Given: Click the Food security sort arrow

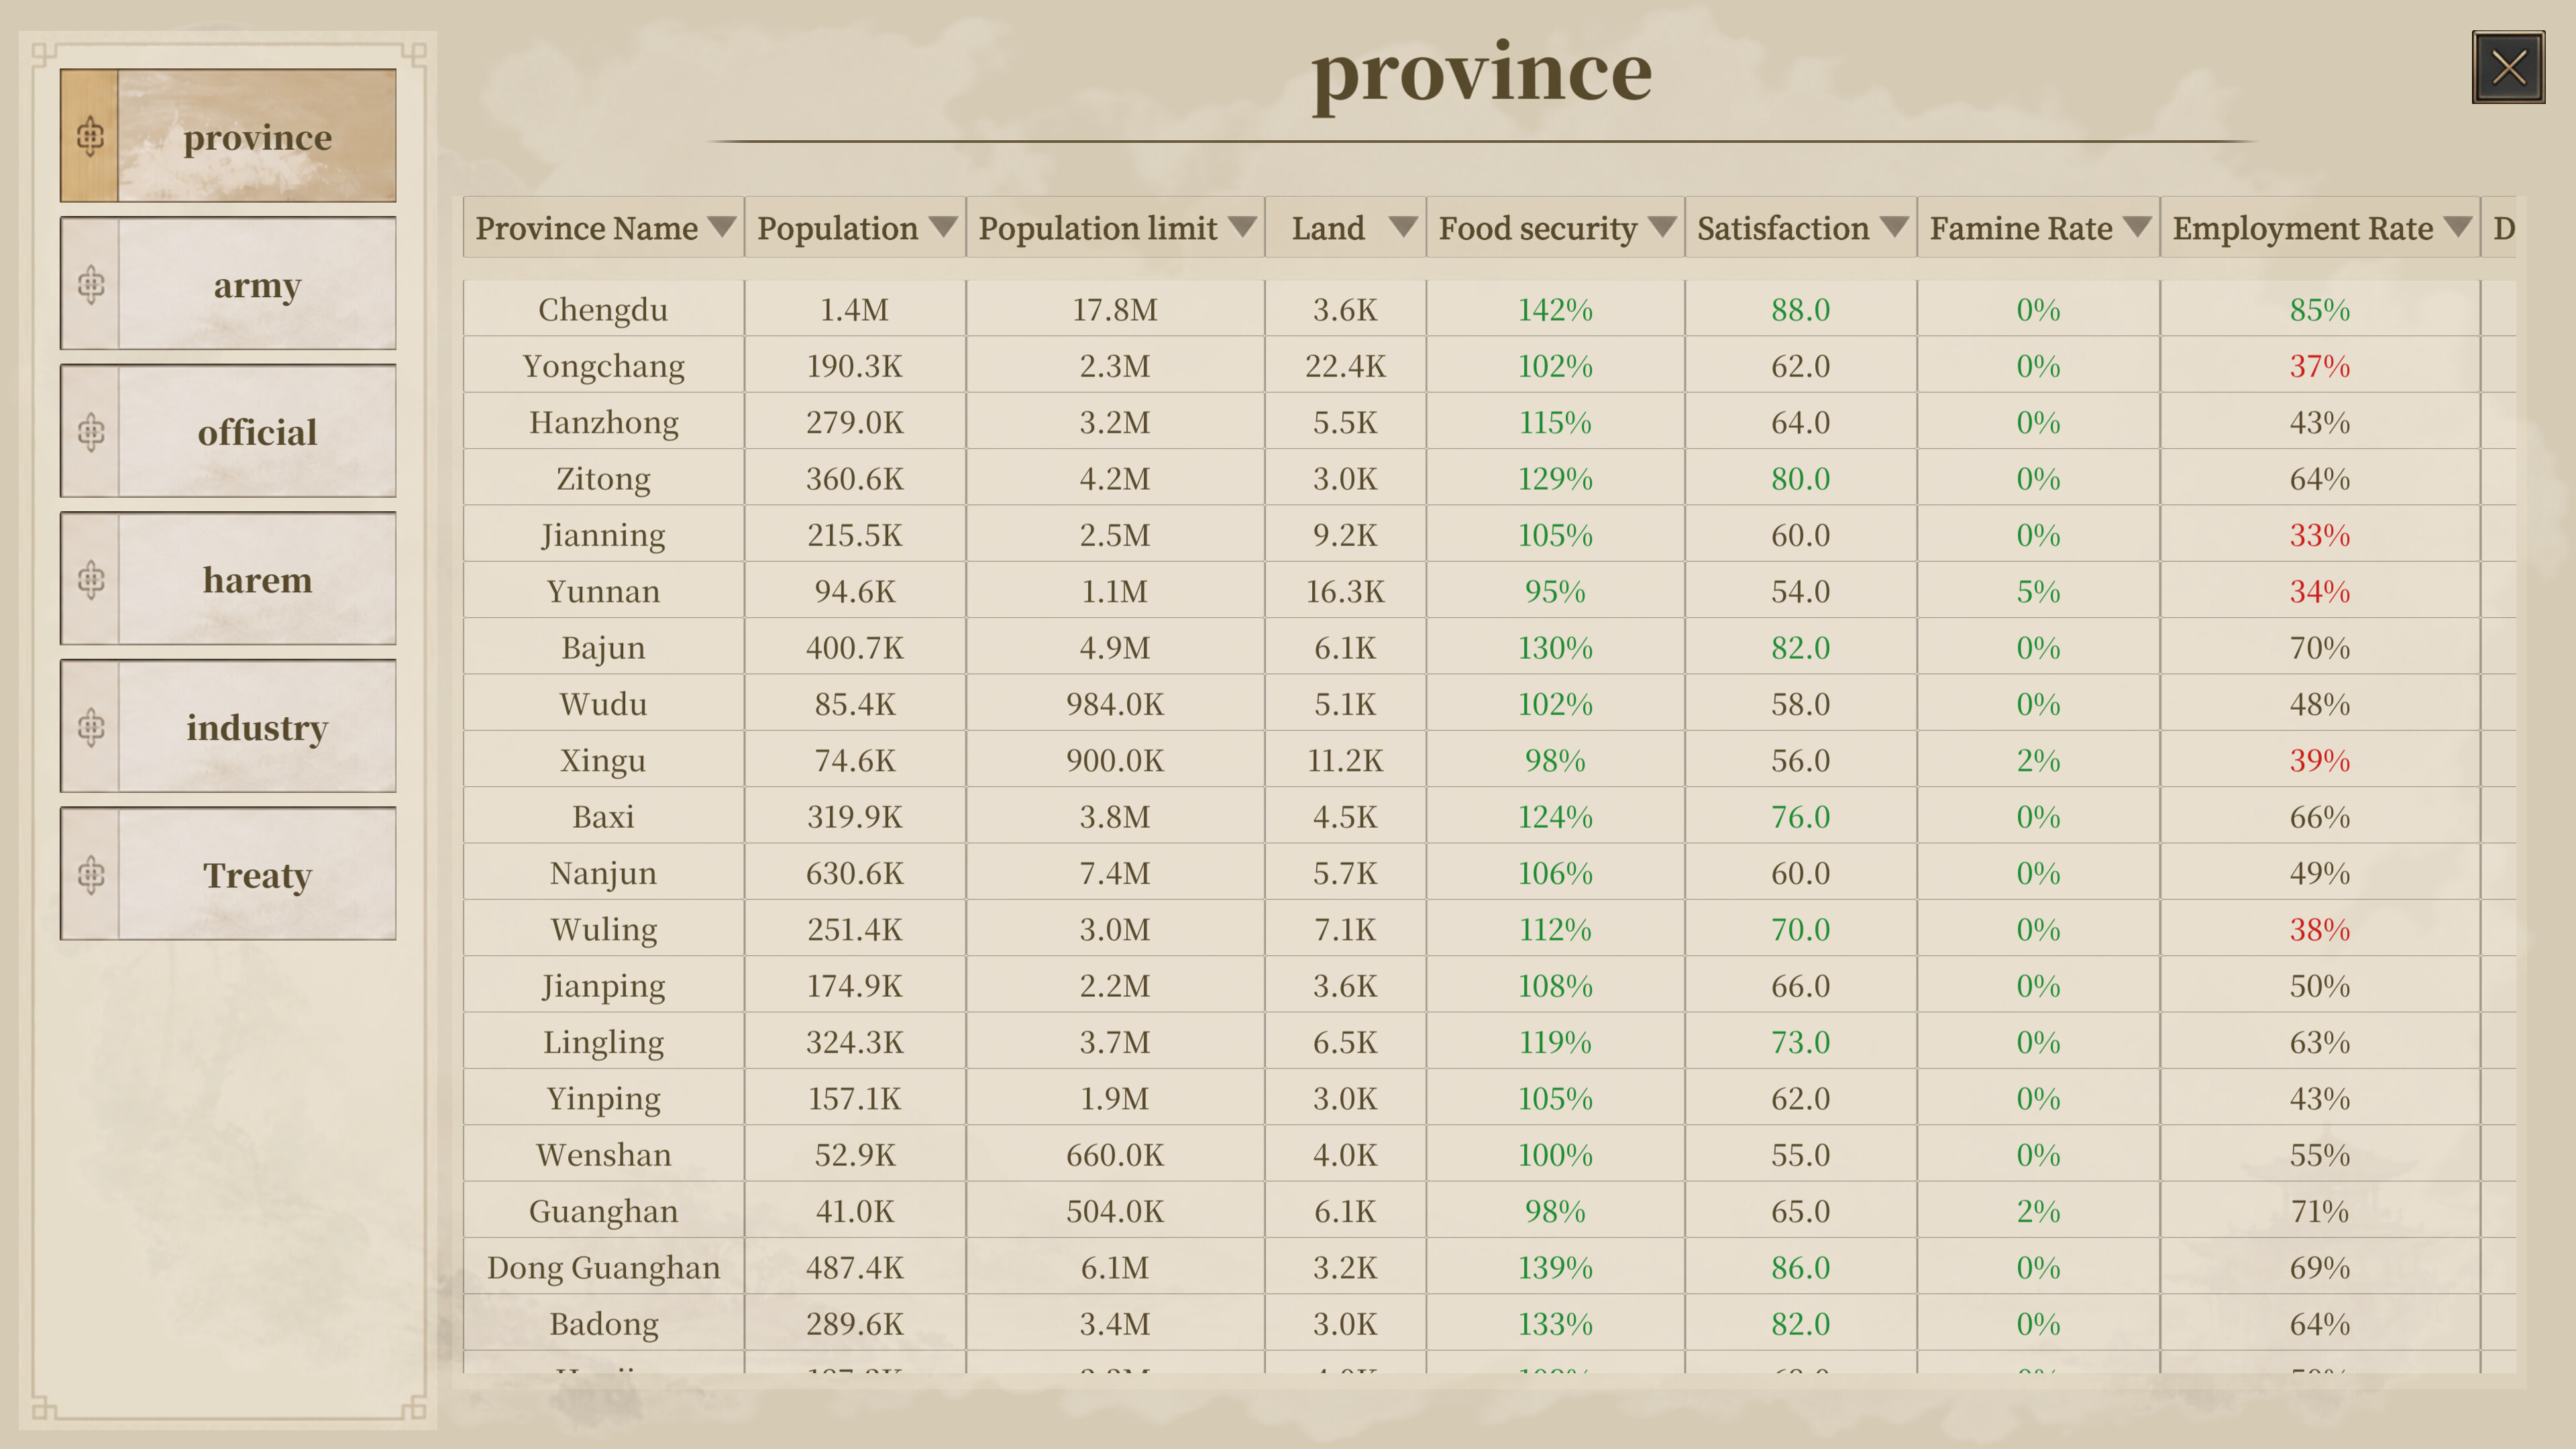Looking at the screenshot, I should tap(1662, 227).
